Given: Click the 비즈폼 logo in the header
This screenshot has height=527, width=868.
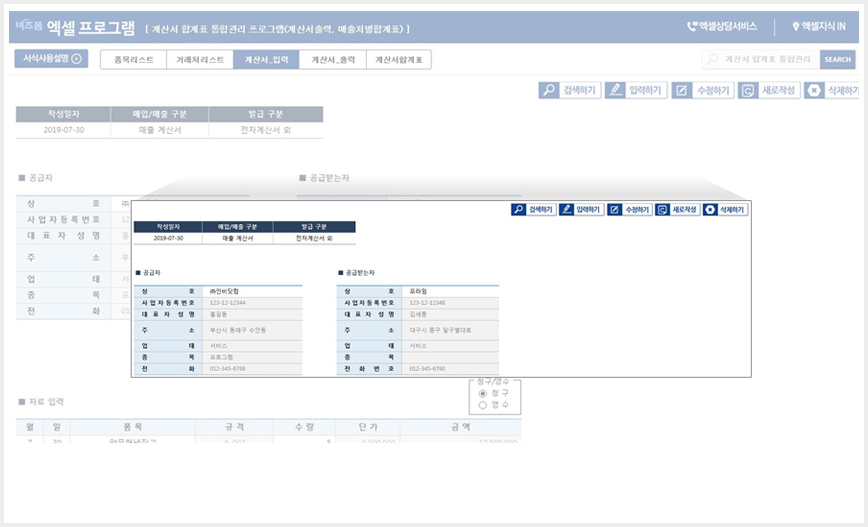Looking at the screenshot, I should (29, 25).
